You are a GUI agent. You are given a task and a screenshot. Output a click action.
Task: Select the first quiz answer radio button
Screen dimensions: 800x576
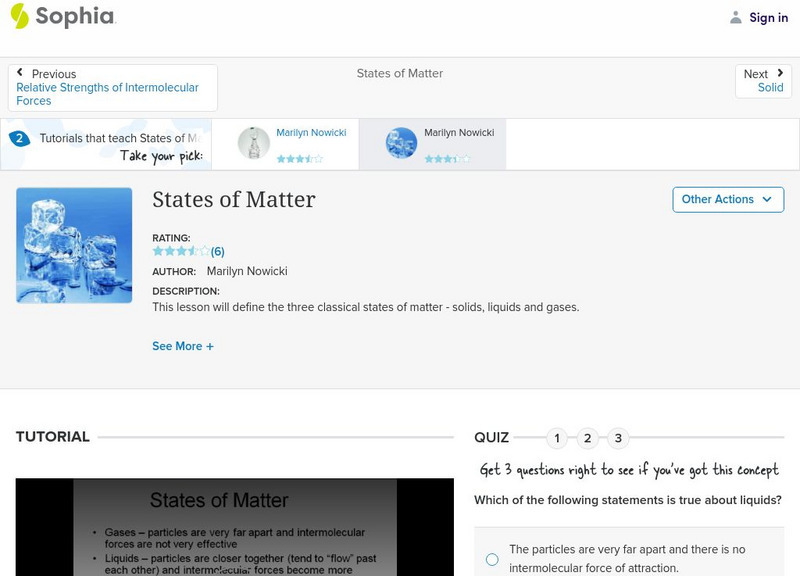(x=491, y=560)
